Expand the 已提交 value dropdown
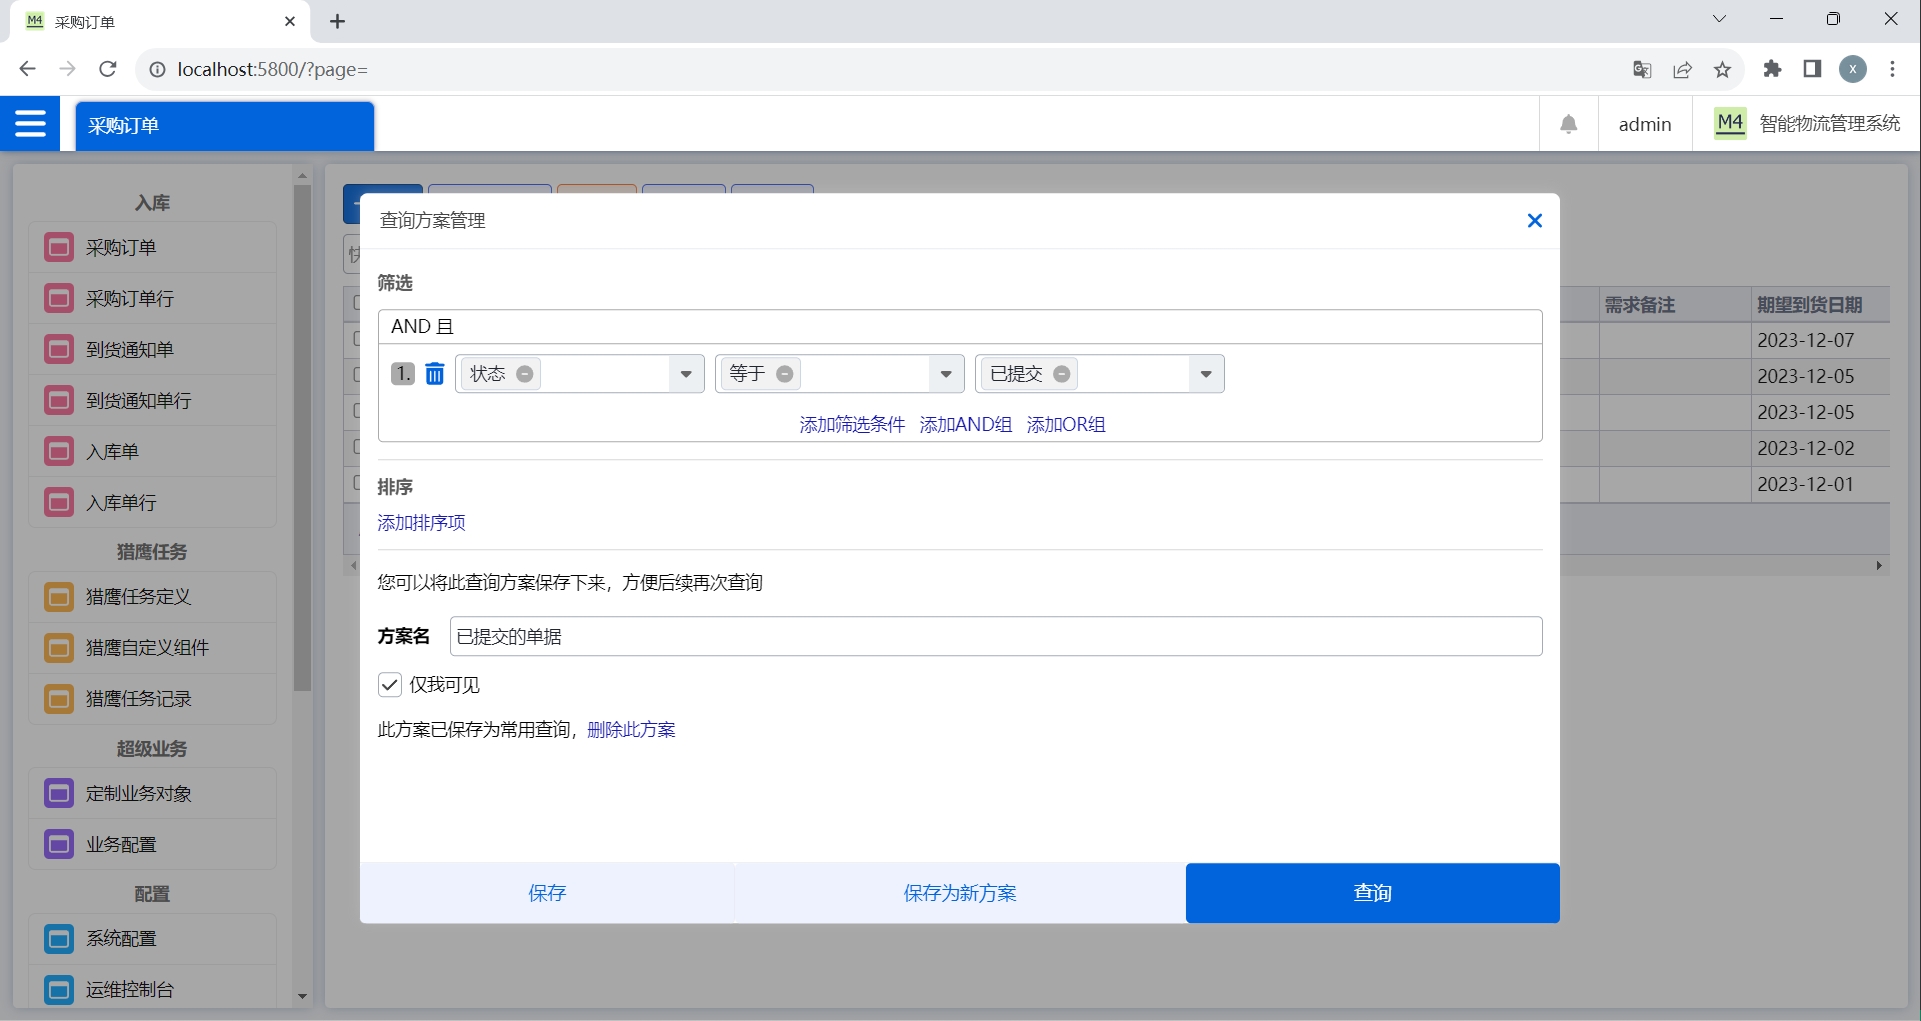This screenshot has height=1021, width=1921. click(x=1206, y=374)
